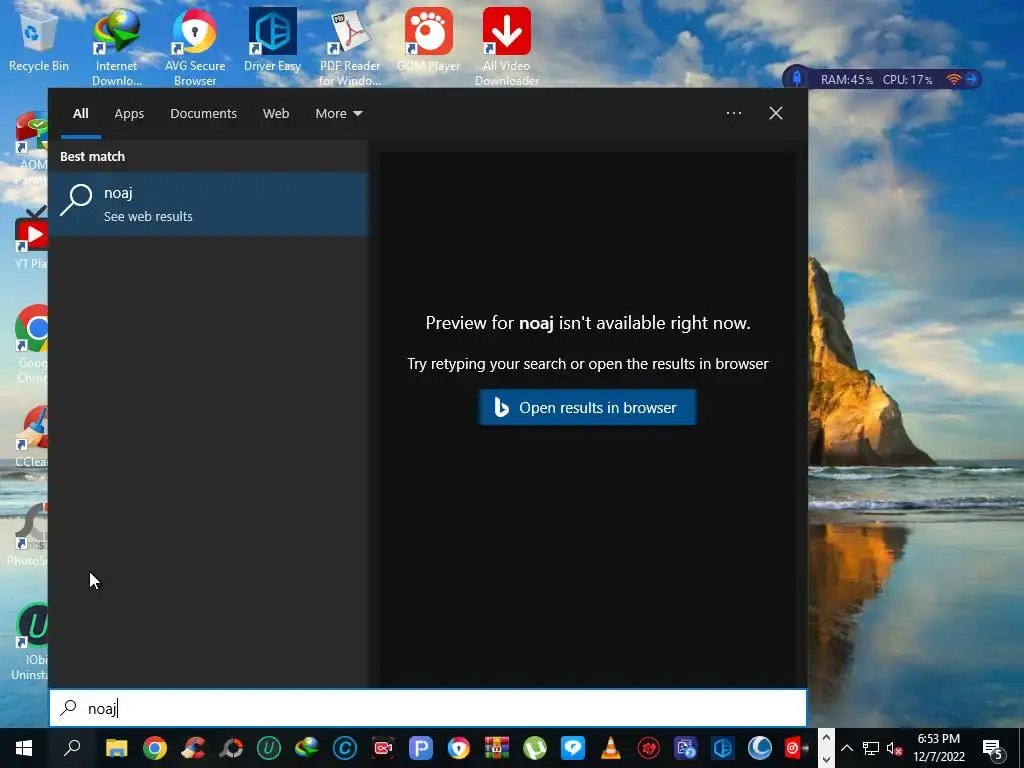
Task: Click in the search box containing noaj
Action: tap(428, 708)
